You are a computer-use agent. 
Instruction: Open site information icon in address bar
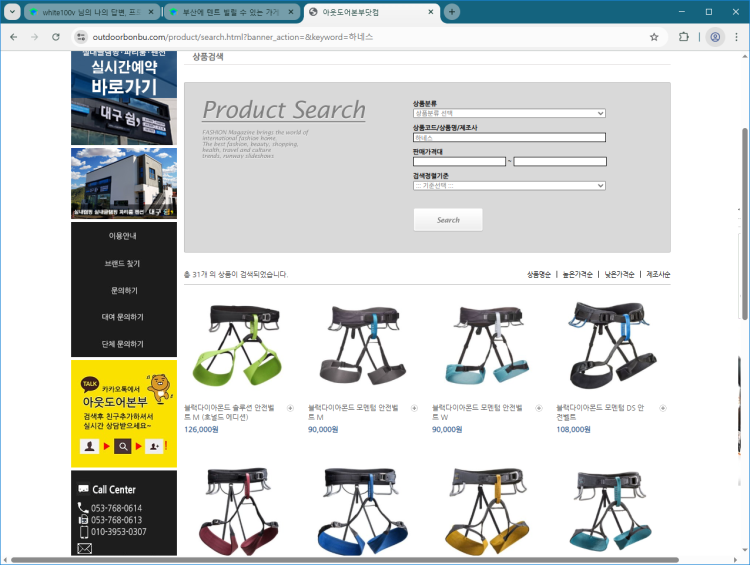[x=81, y=37]
